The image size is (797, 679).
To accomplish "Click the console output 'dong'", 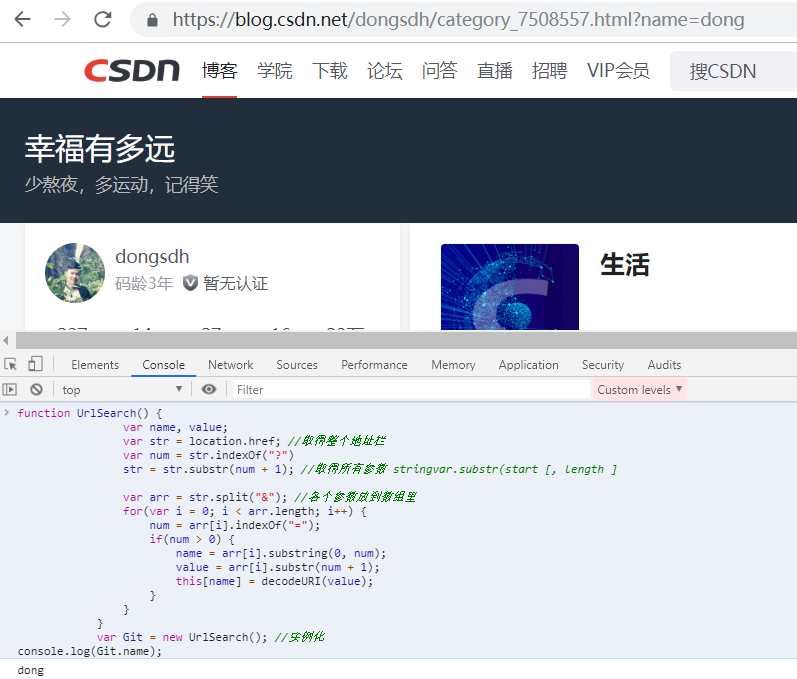I will click(x=30, y=670).
